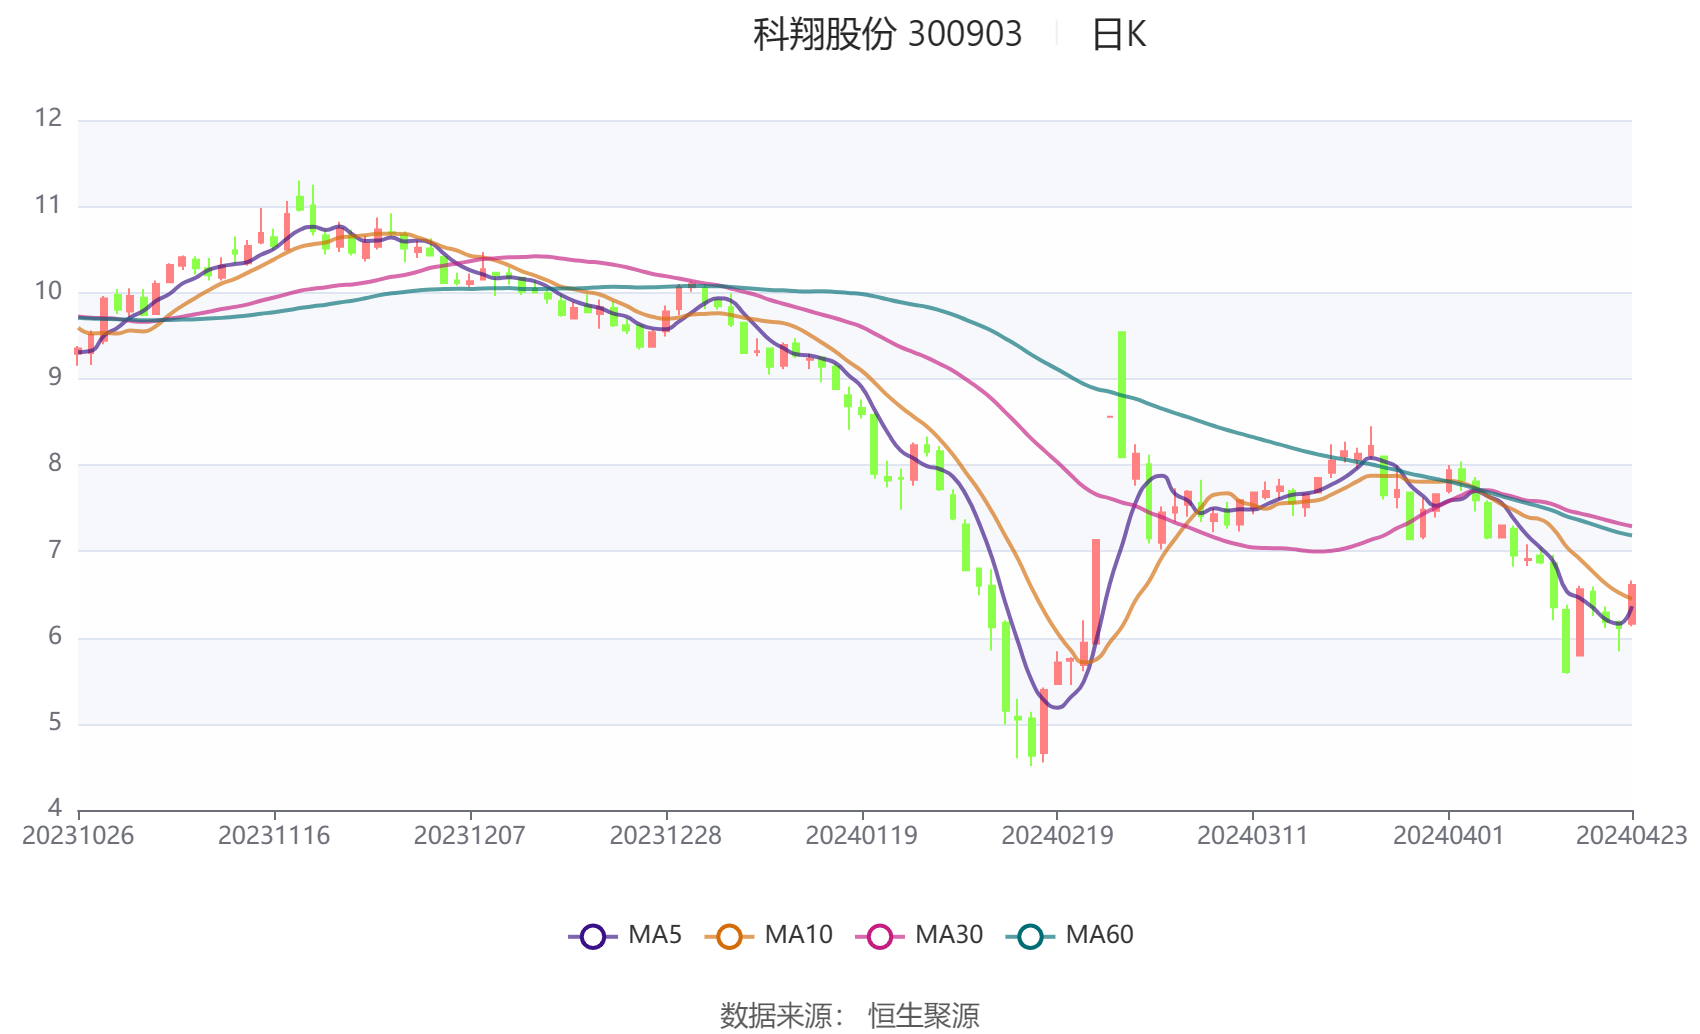The width and height of the screenshot is (1700, 1034).
Task: Click the chart title 科翔股份 300903
Action: 887,35
